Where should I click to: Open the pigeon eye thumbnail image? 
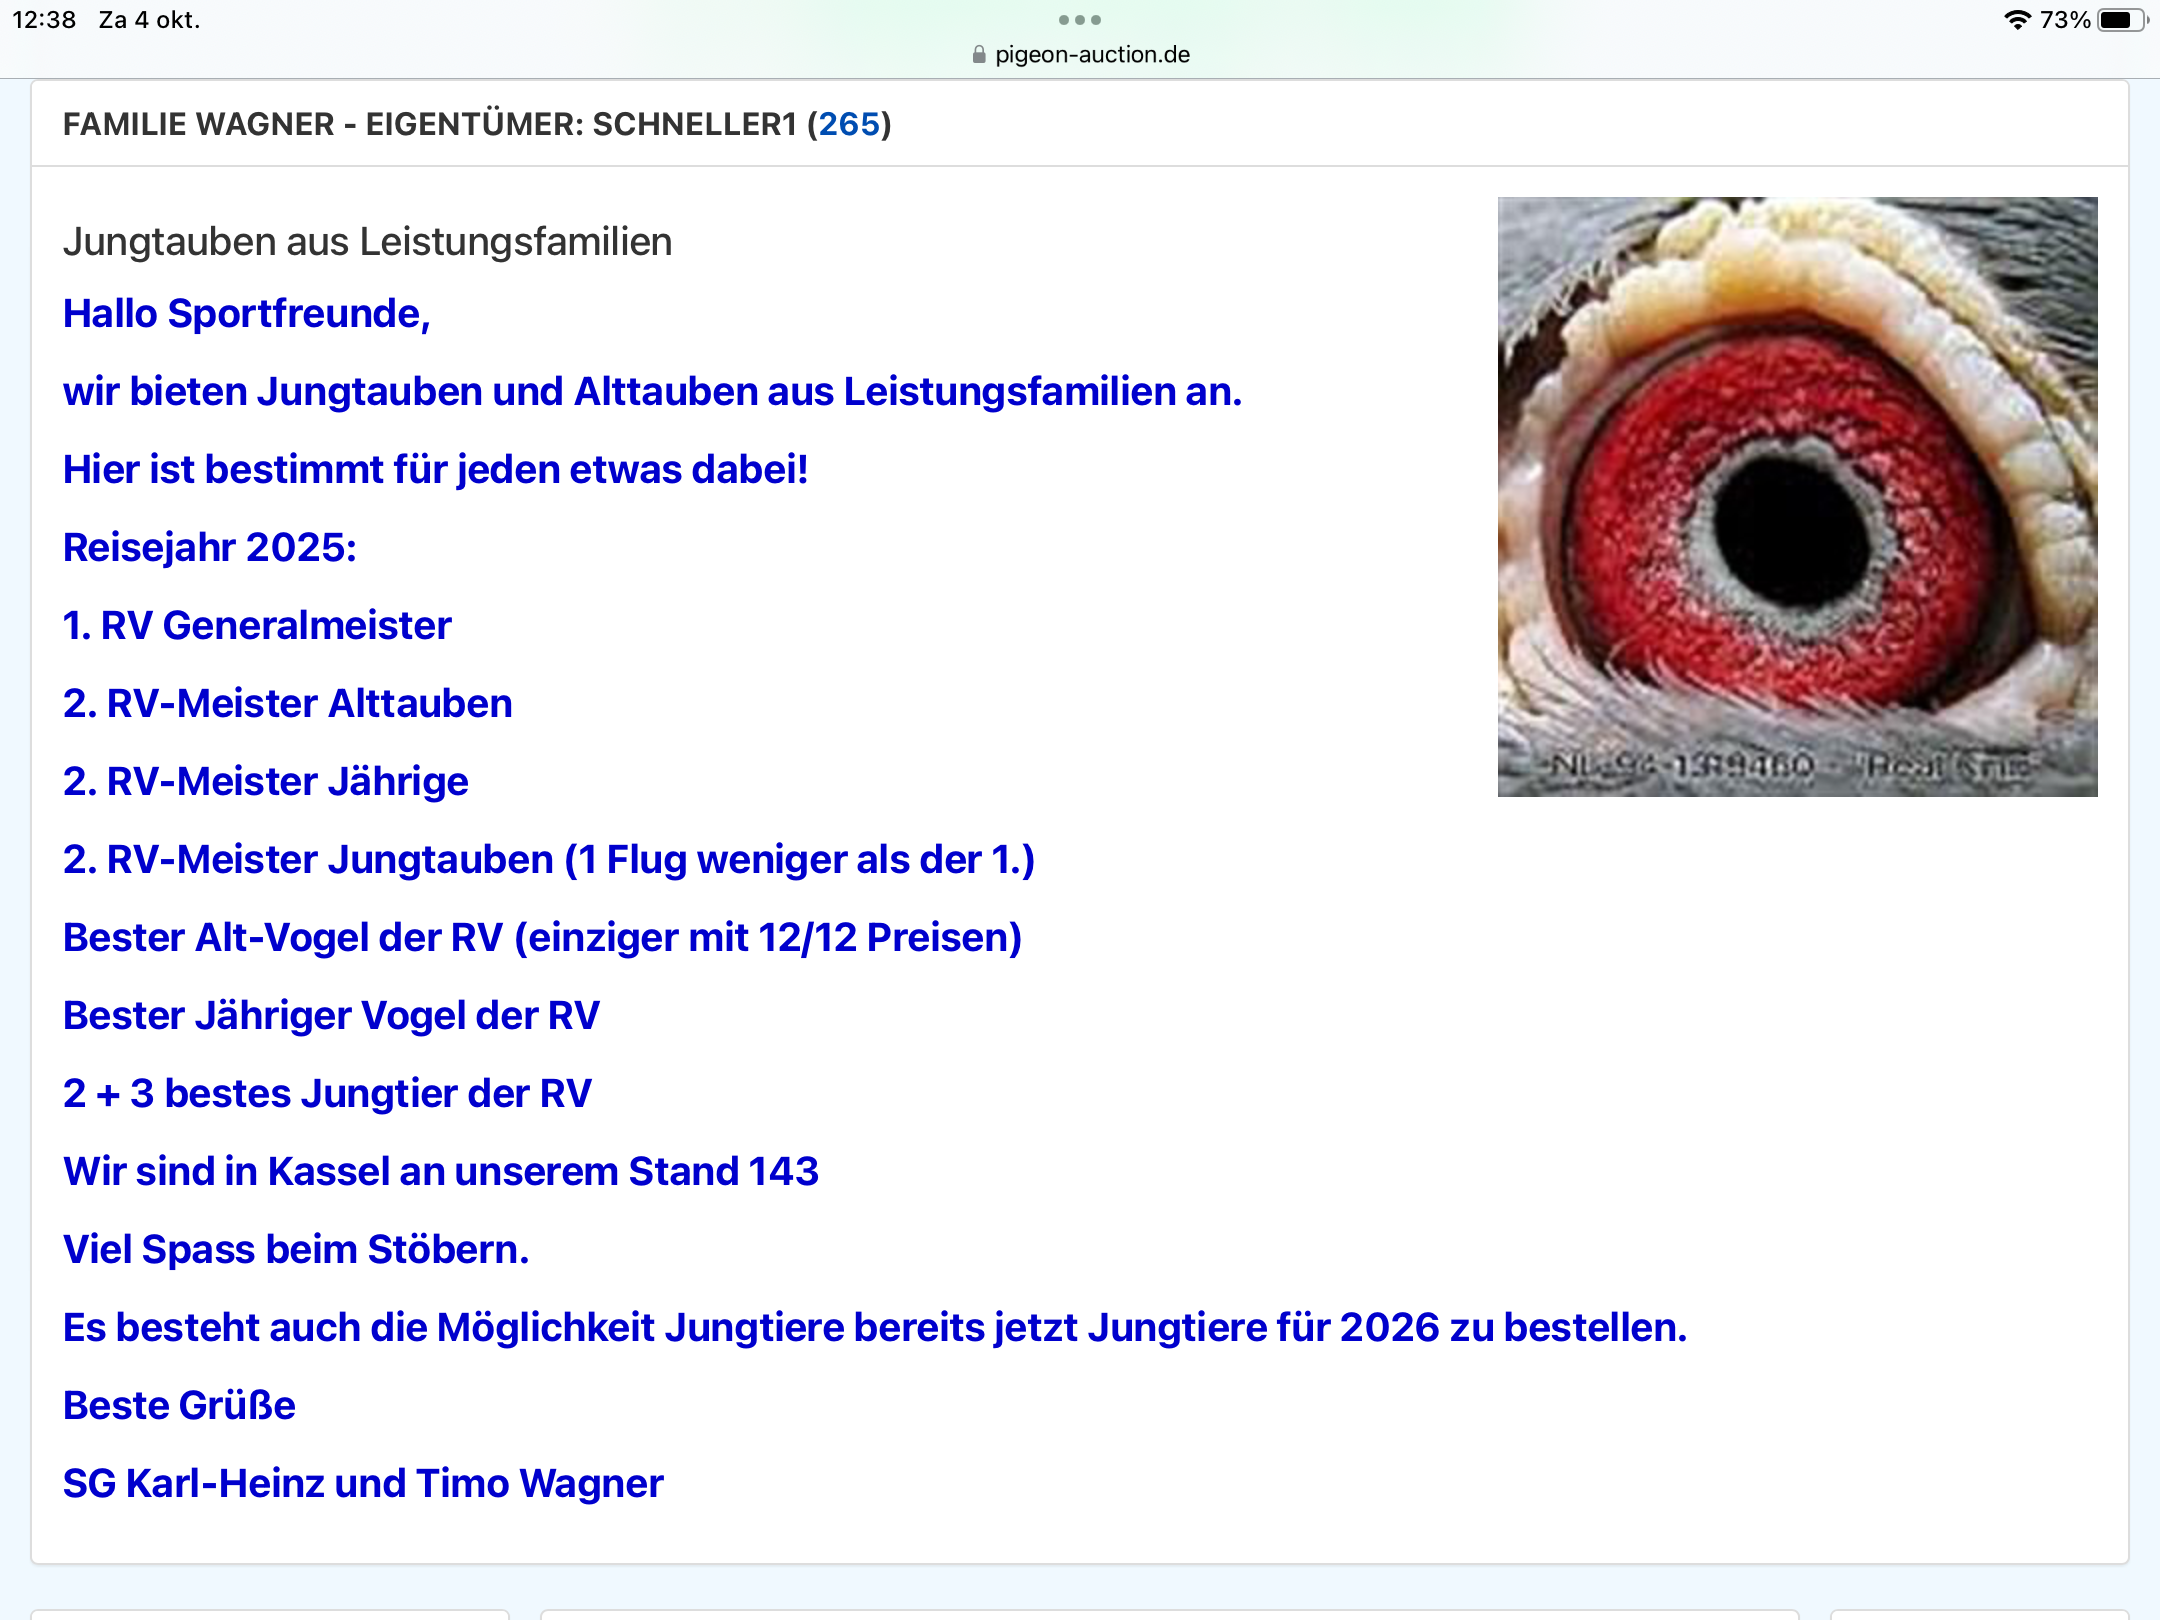[x=1797, y=496]
